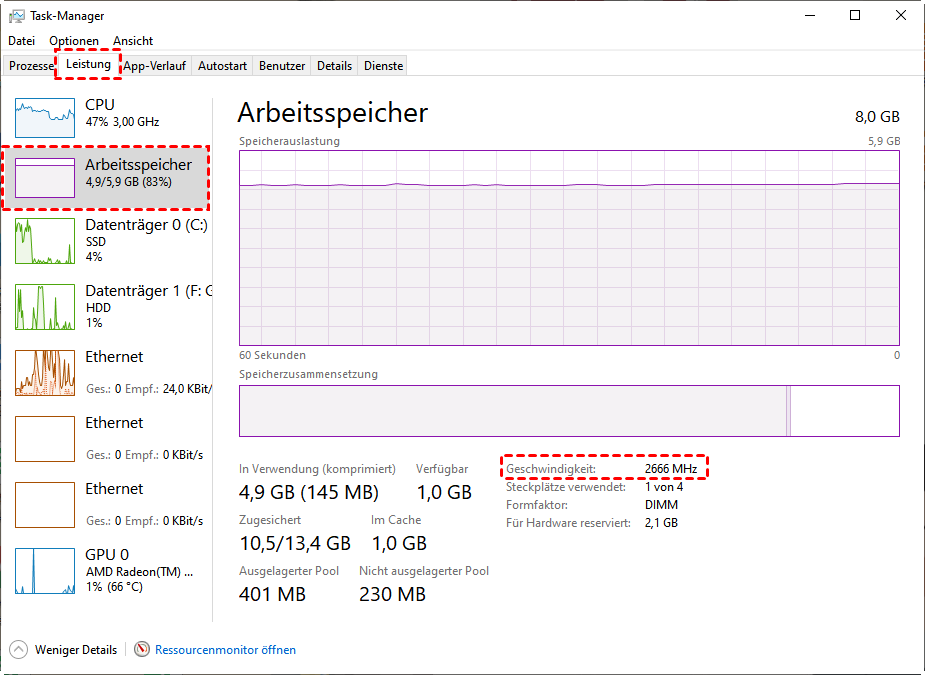Select the CPU performance graph thumbnail

click(x=45, y=118)
